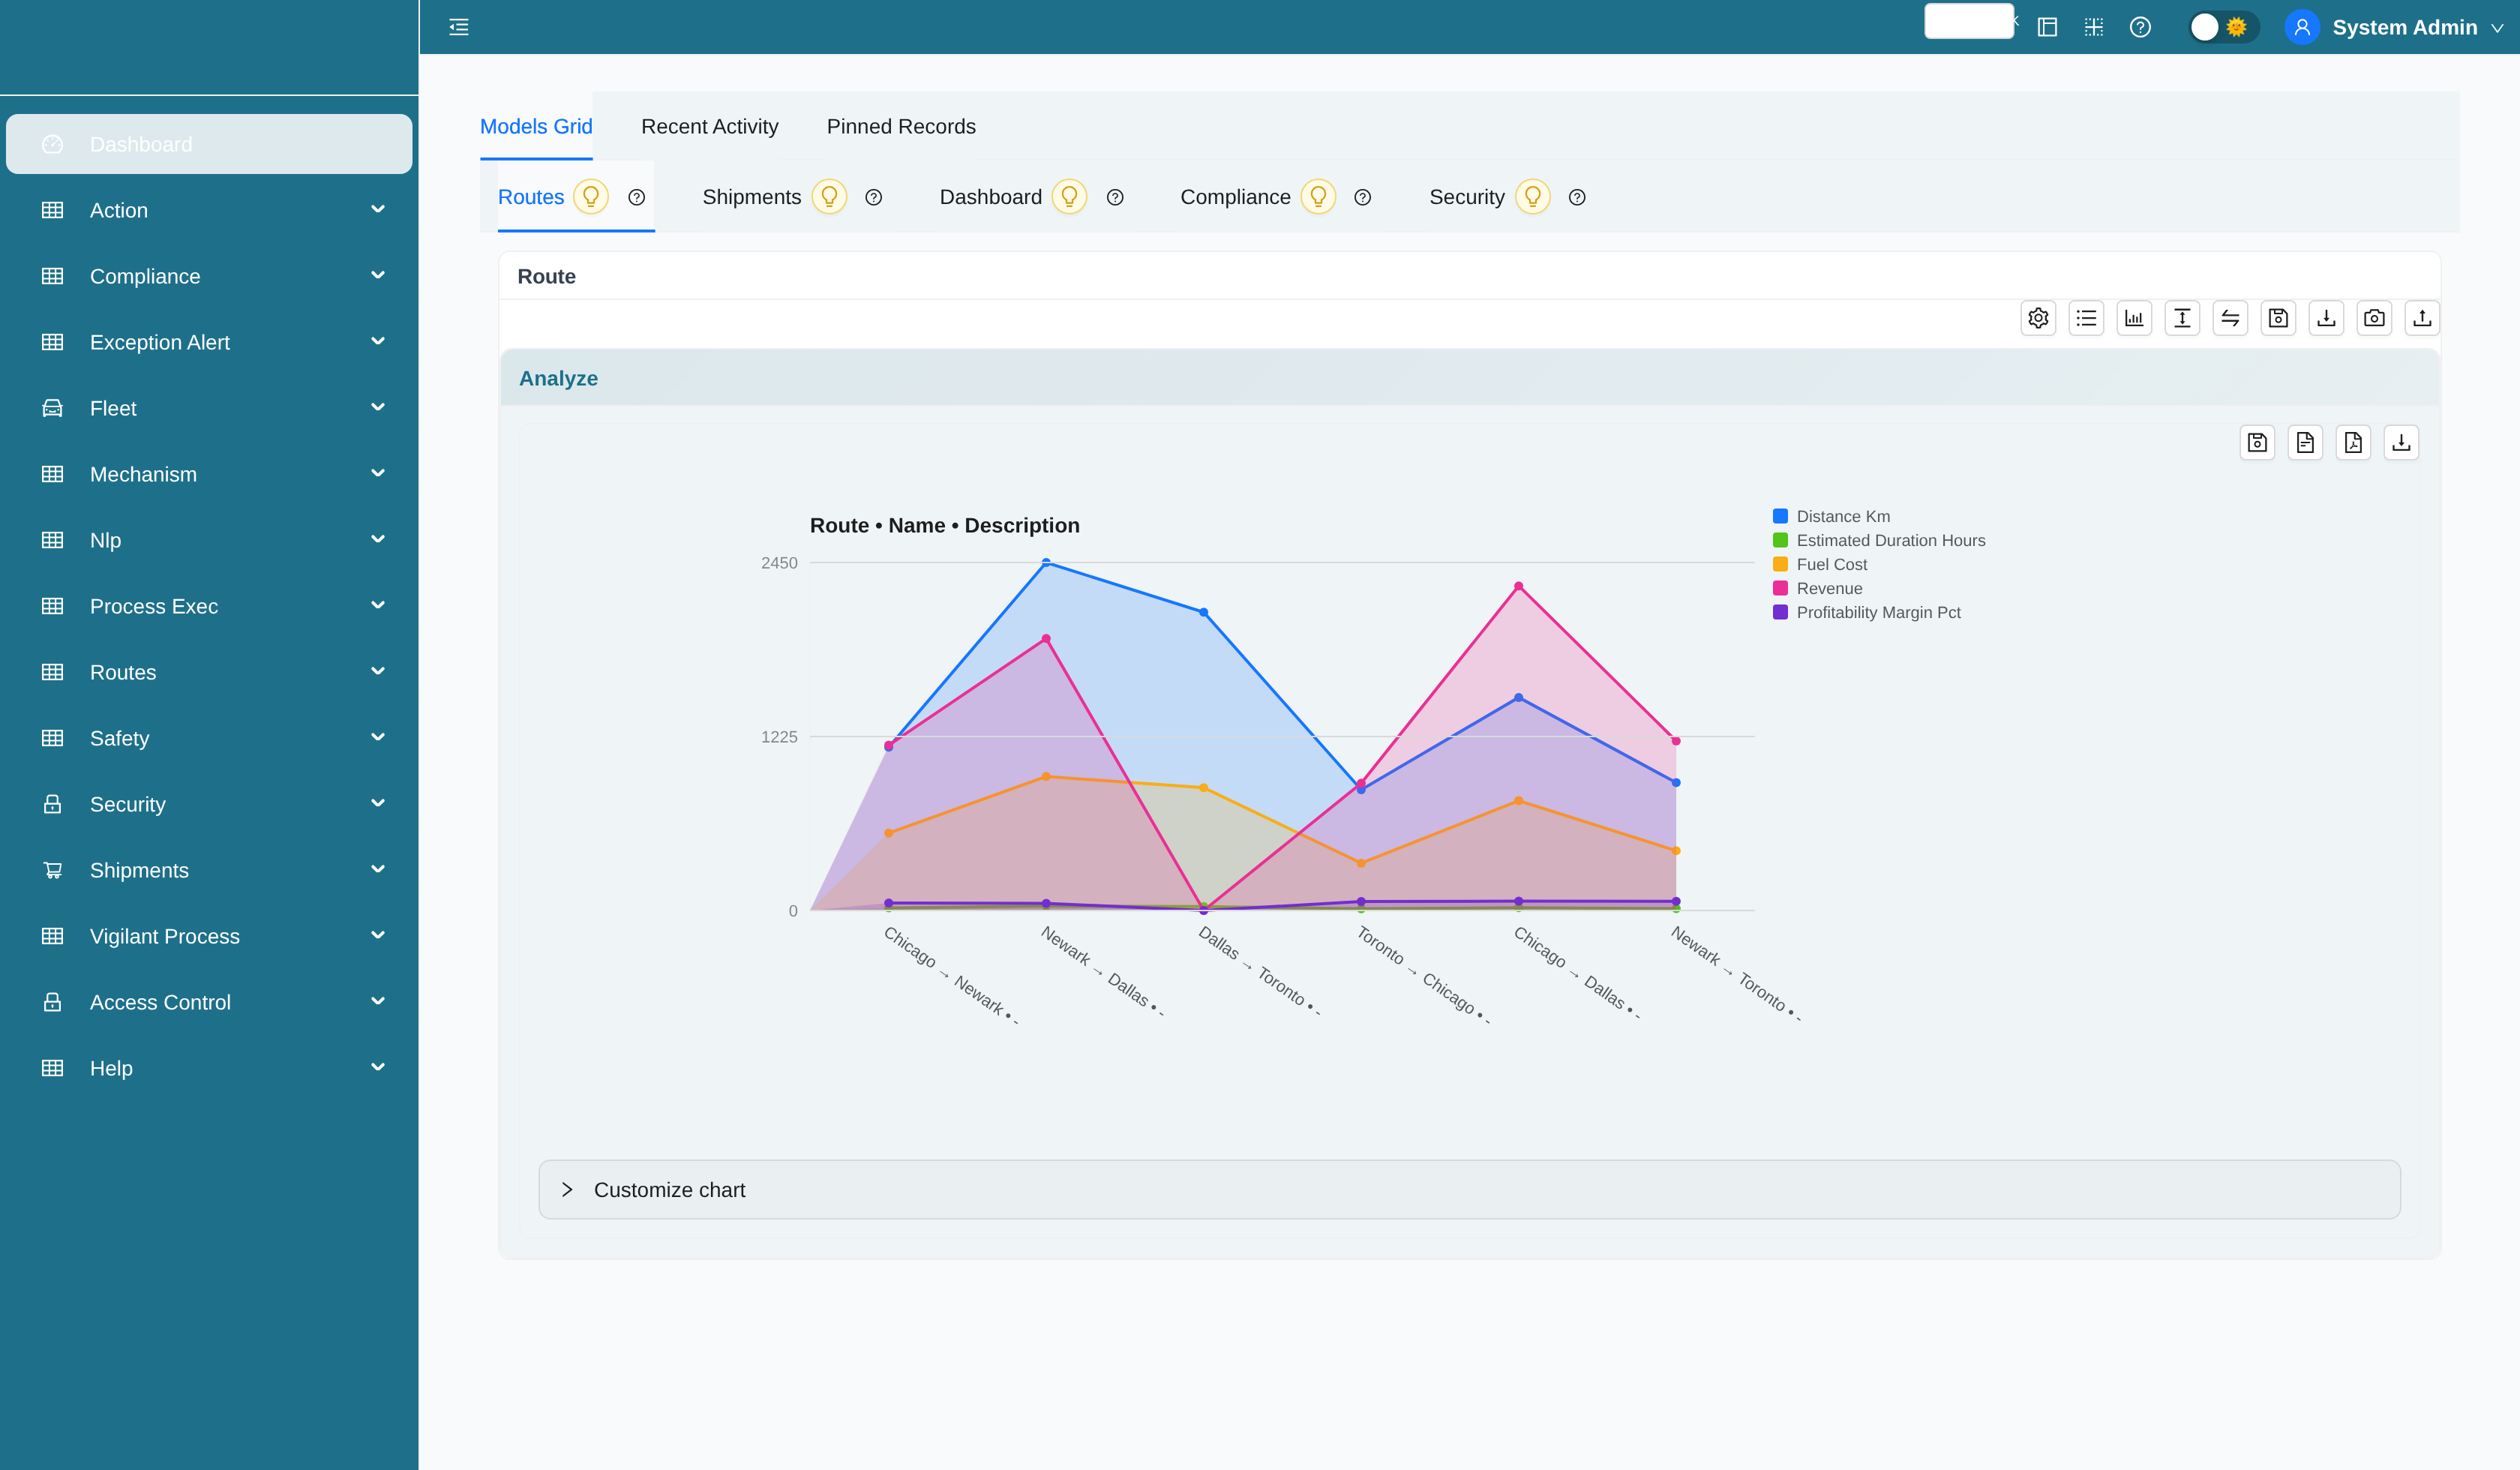The height and width of the screenshot is (1470, 2520).
Task: Click the dotted grid icon in top bar
Action: pos(2093,27)
